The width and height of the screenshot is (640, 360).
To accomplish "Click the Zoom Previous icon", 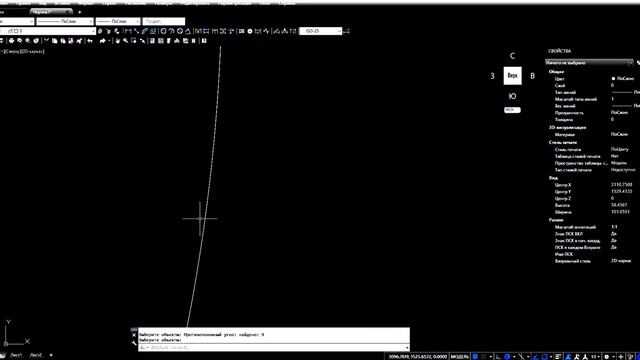I will [x=142, y=41].
